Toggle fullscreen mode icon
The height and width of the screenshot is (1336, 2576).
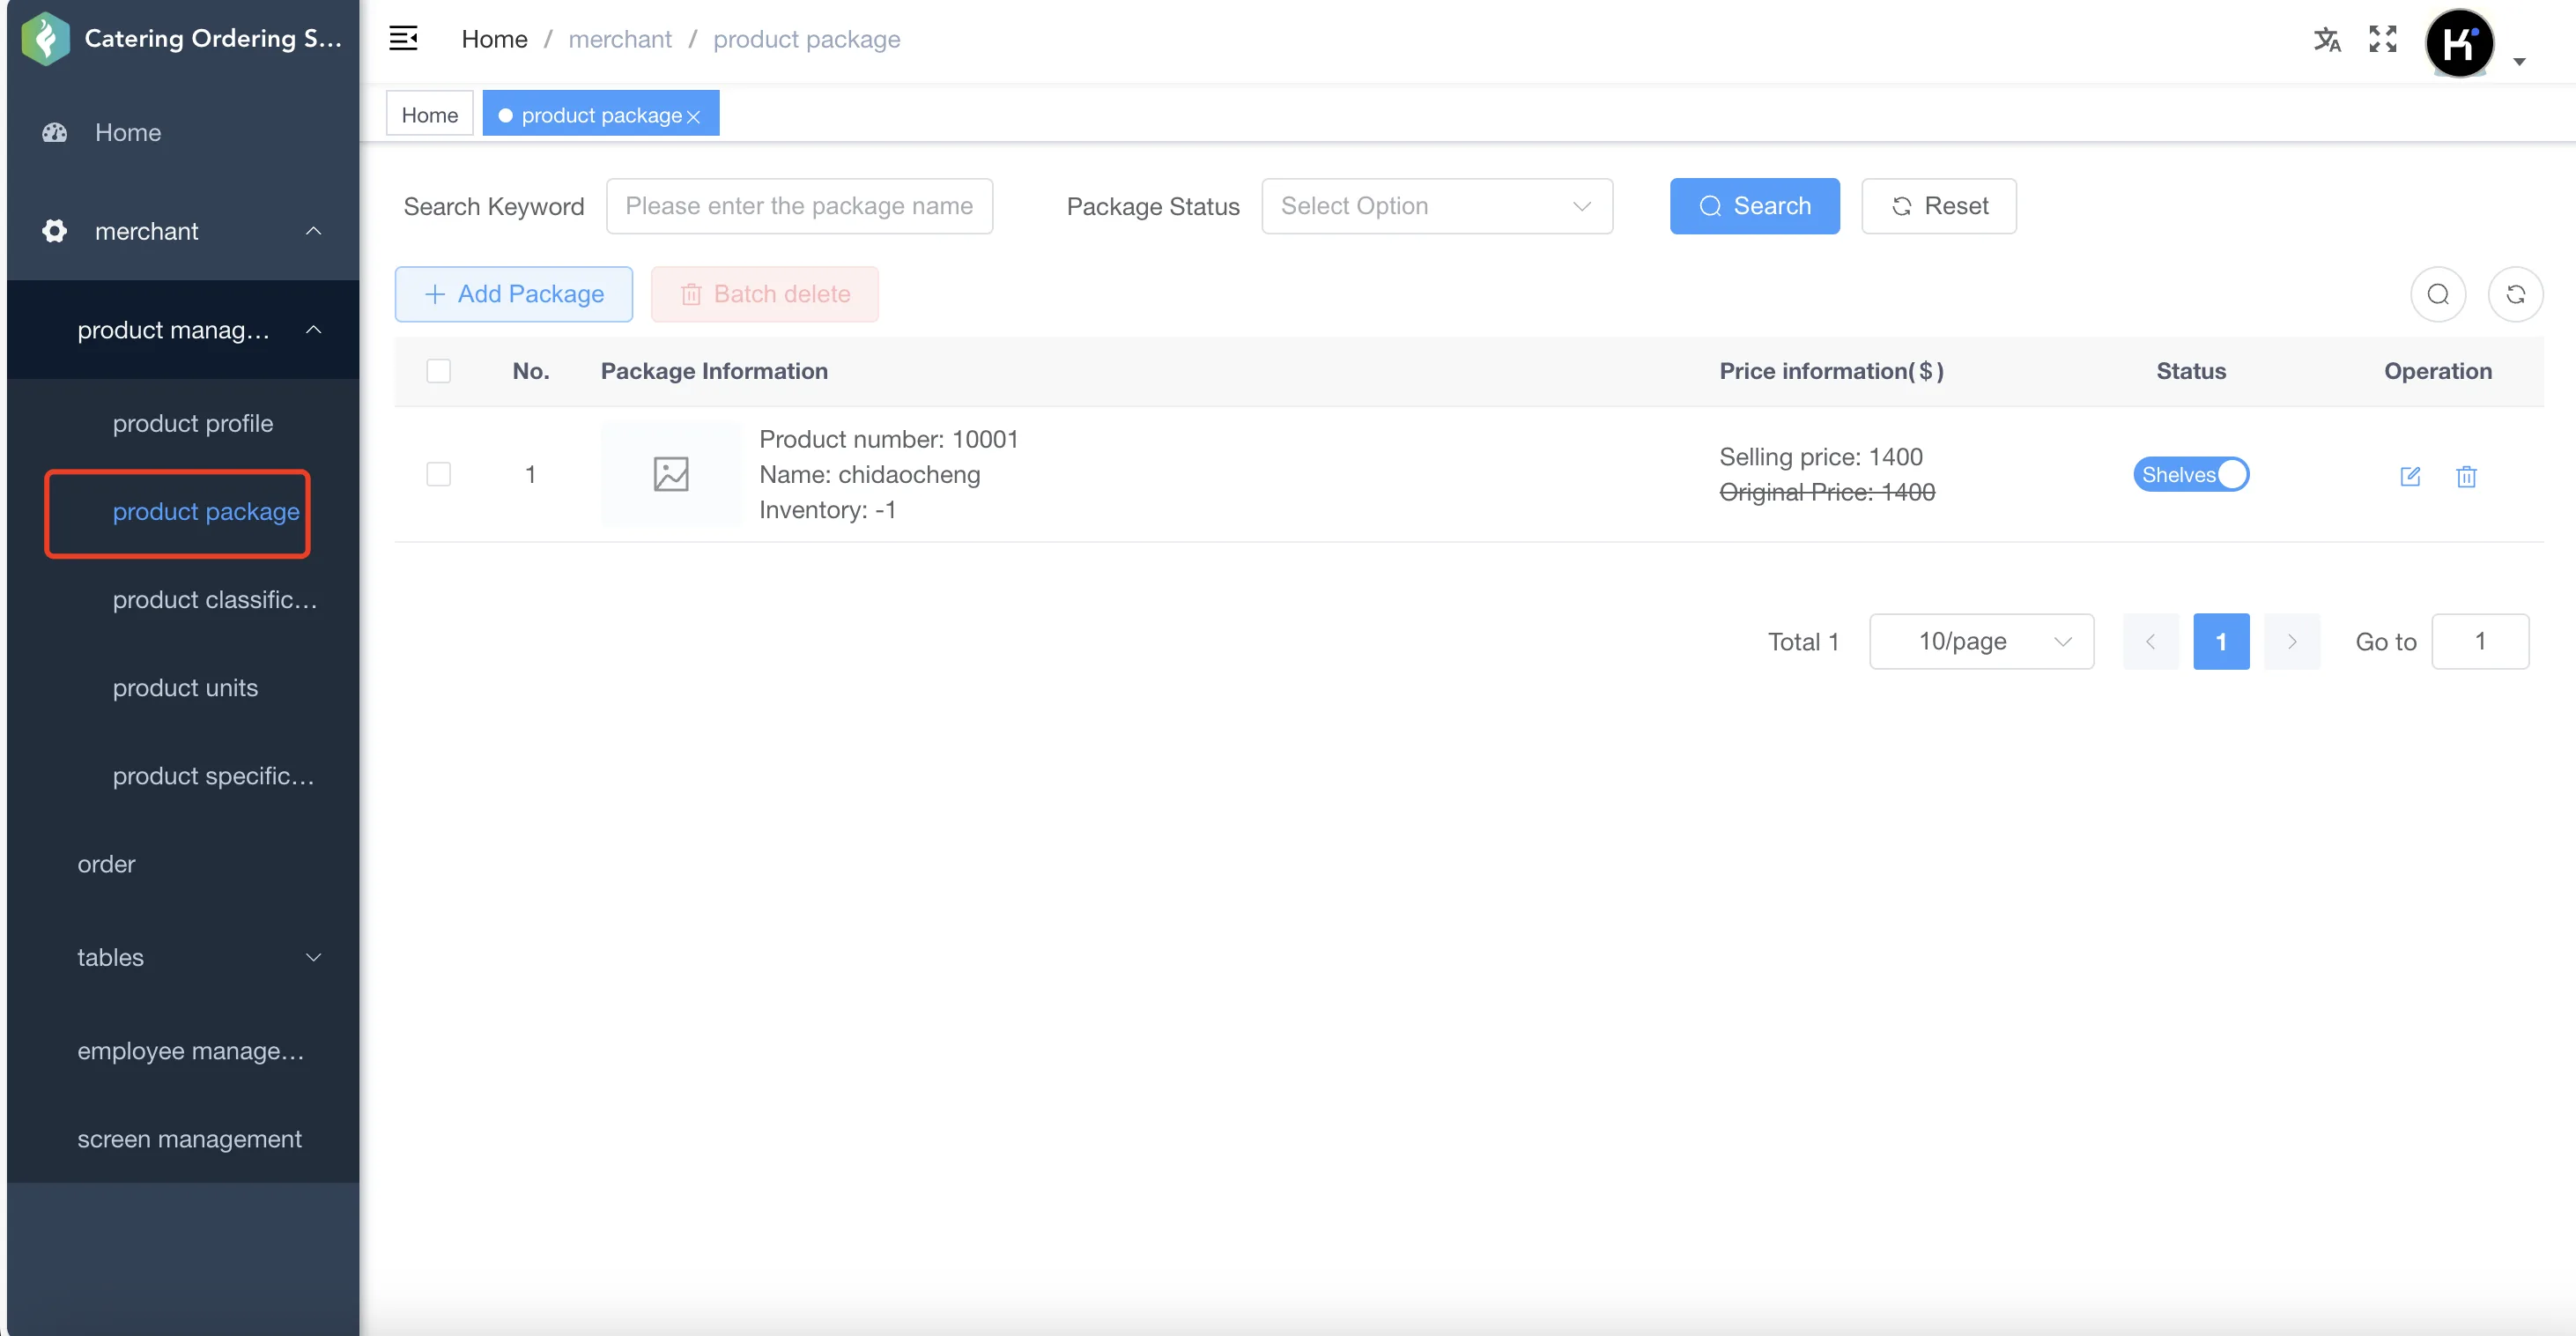[2383, 39]
